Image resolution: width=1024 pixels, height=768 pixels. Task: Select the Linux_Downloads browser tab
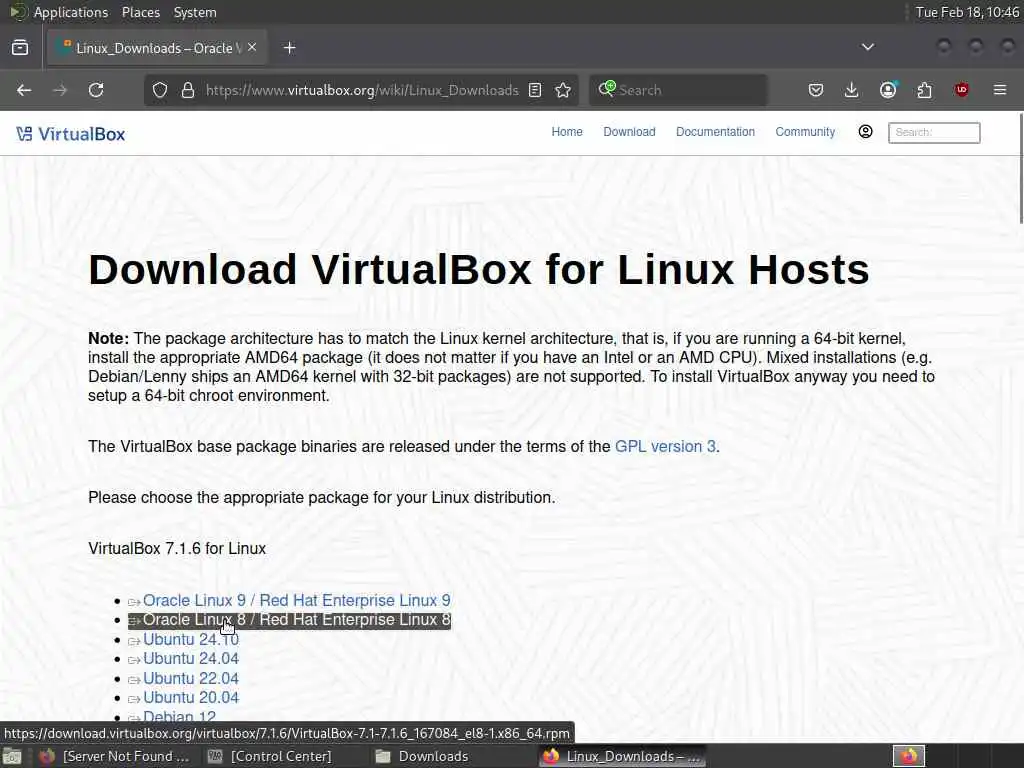point(157,48)
